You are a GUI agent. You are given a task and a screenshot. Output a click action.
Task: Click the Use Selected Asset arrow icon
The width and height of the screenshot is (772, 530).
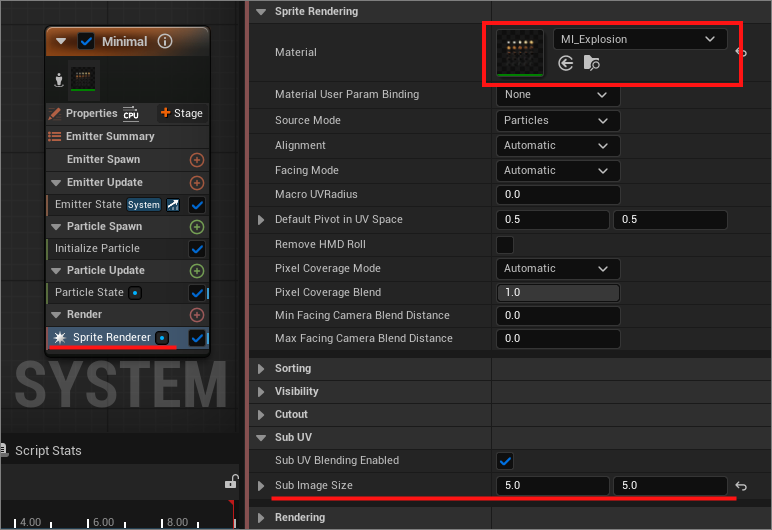[566, 64]
